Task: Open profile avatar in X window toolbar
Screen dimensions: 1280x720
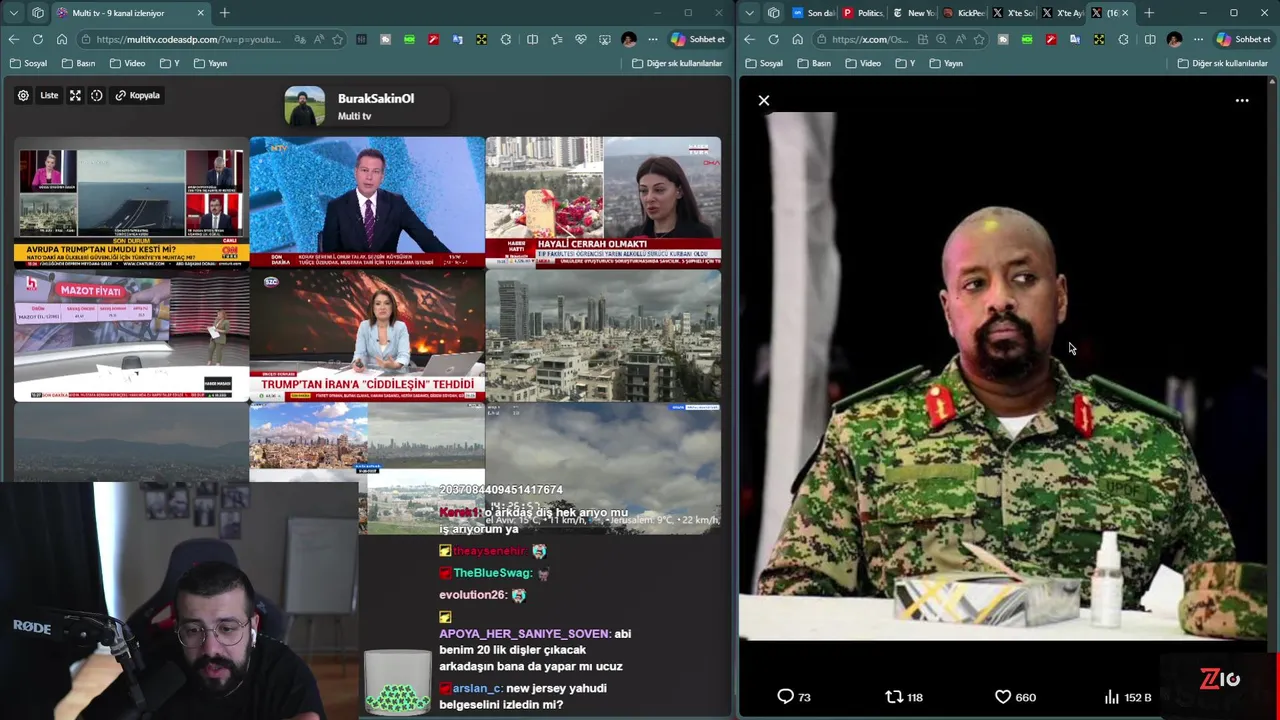Action: [1174, 39]
